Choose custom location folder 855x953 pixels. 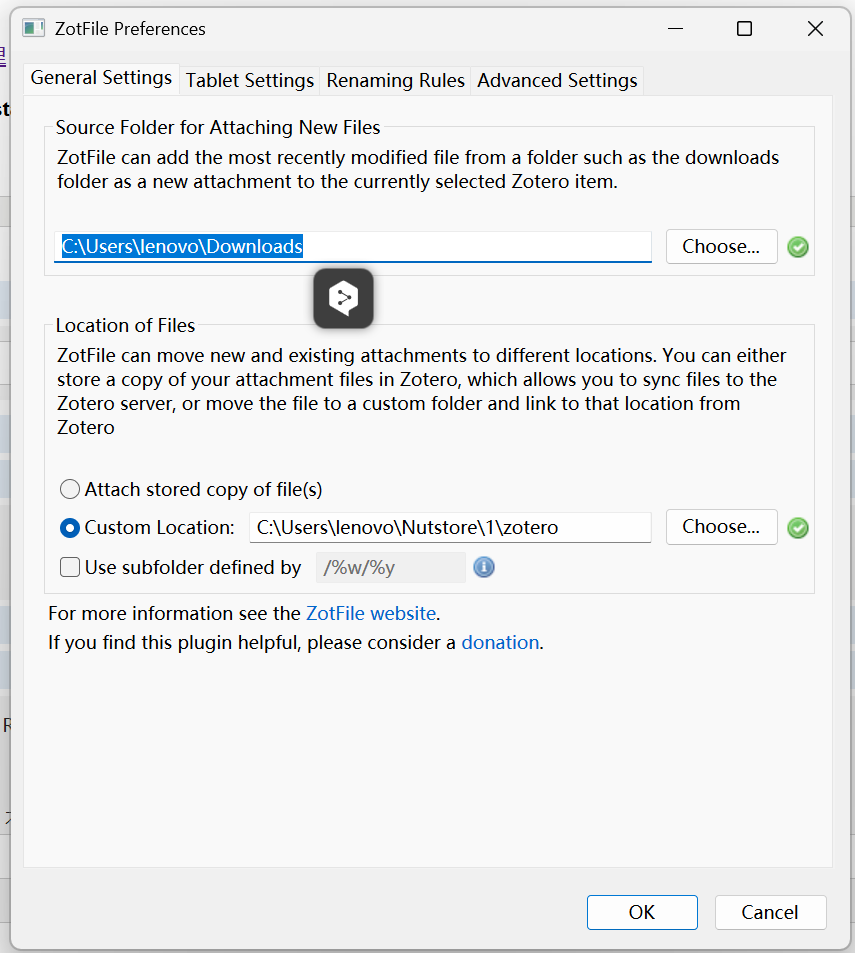(x=721, y=527)
